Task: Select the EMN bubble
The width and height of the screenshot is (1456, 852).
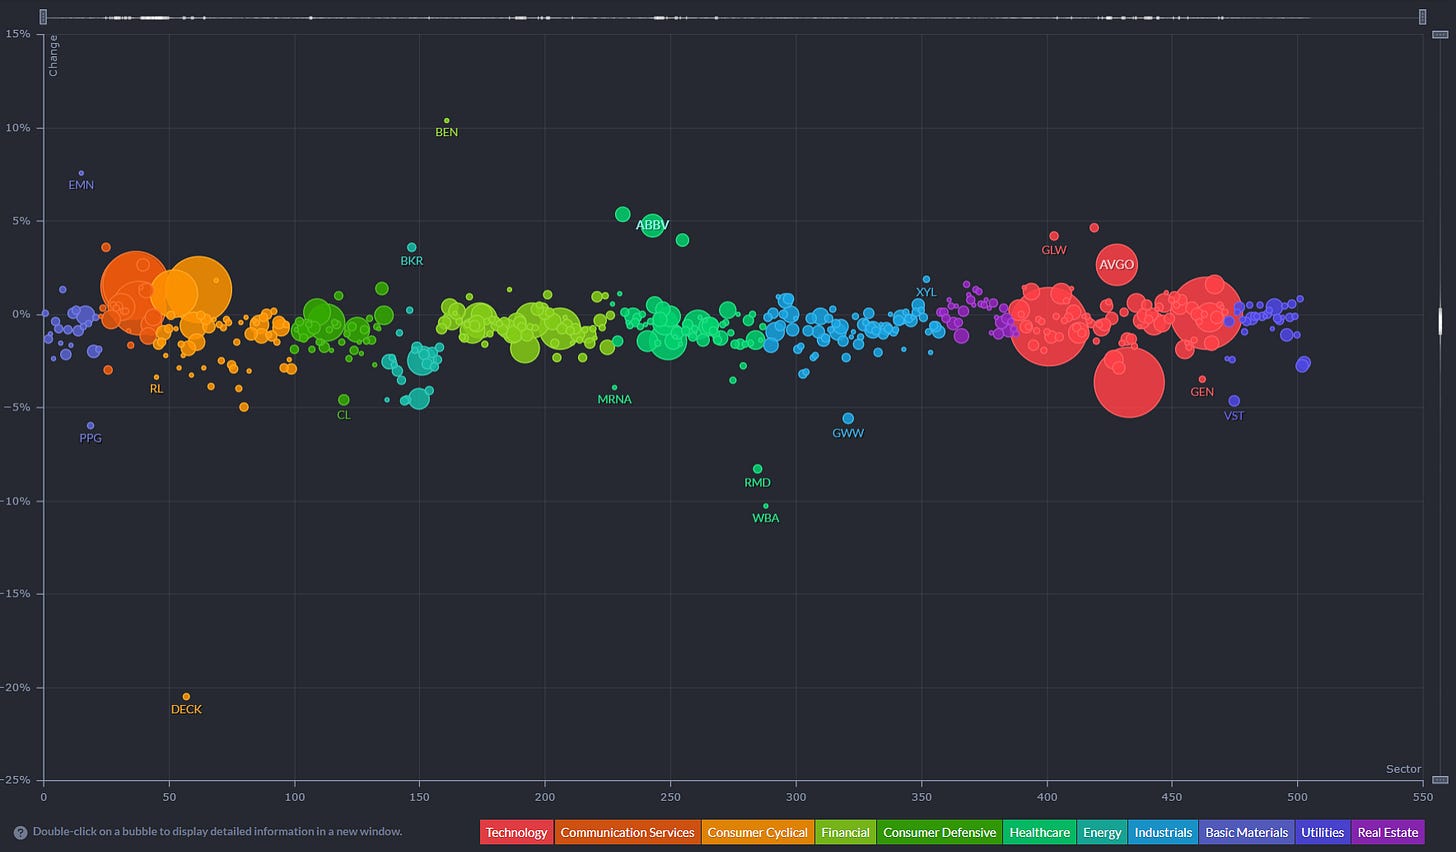Action: (81, 173)
